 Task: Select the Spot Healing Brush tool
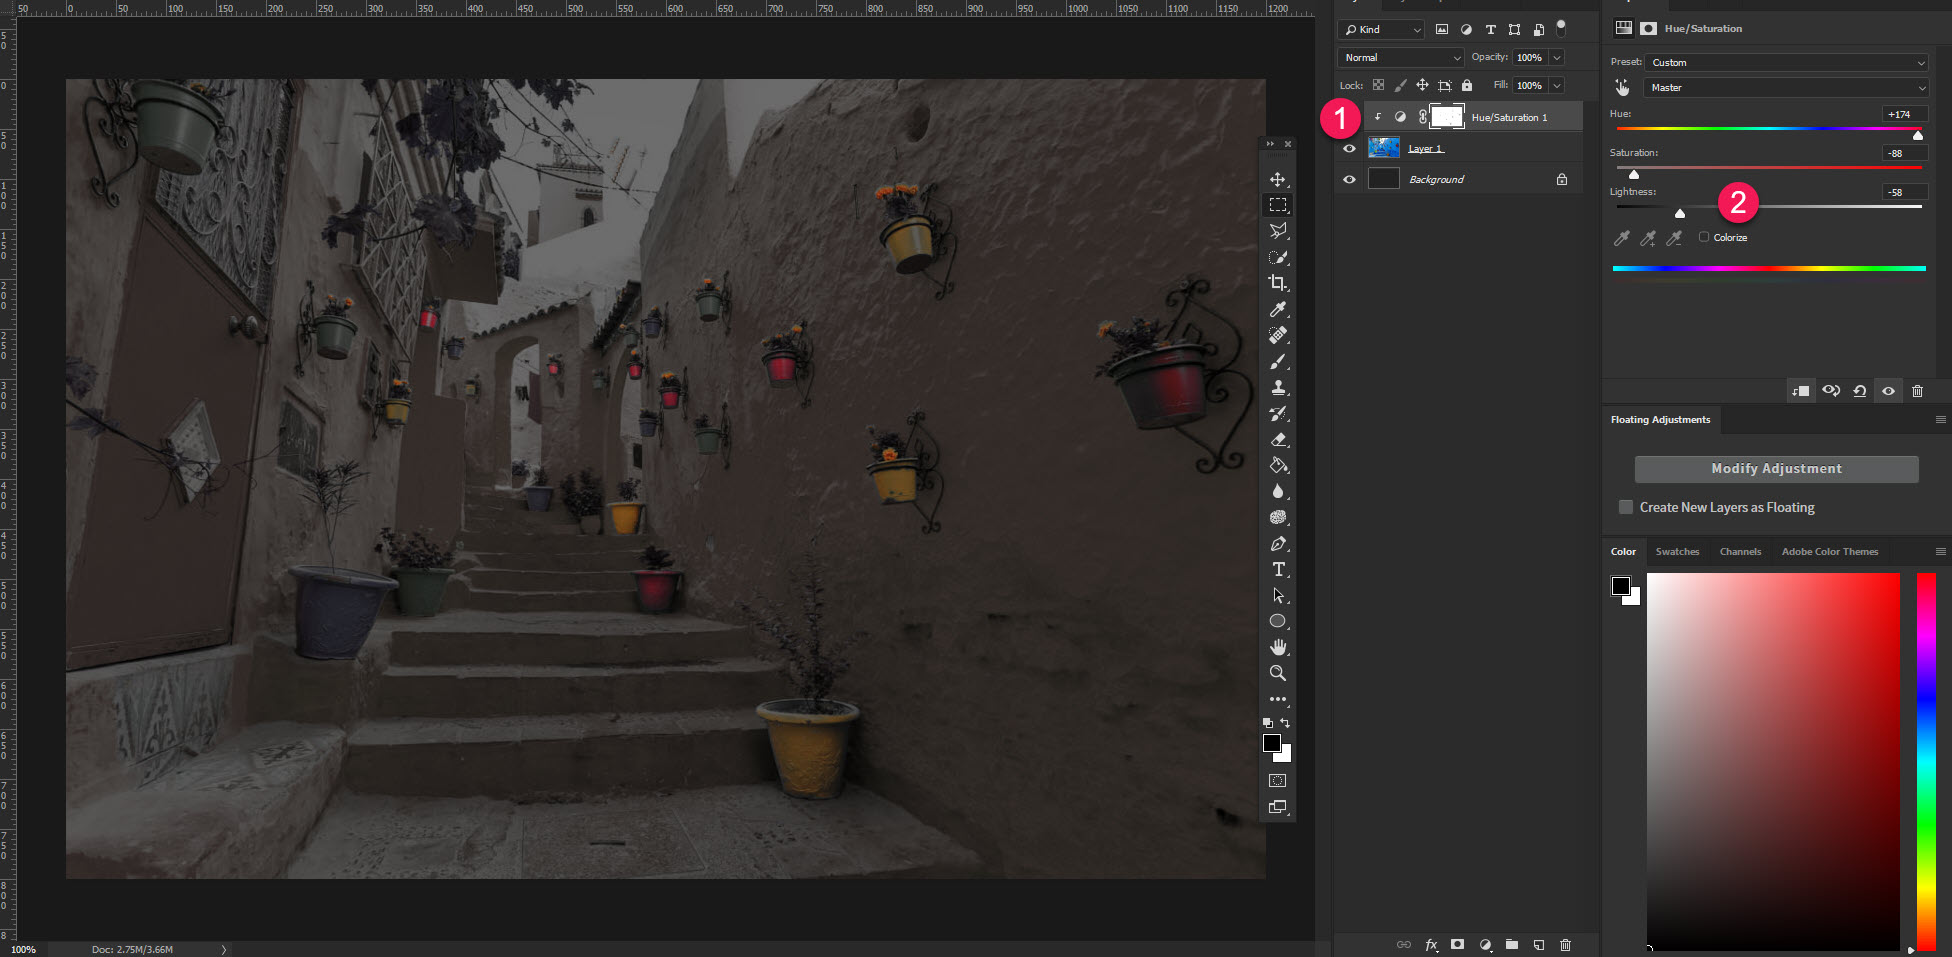[x=1277, y=335]
